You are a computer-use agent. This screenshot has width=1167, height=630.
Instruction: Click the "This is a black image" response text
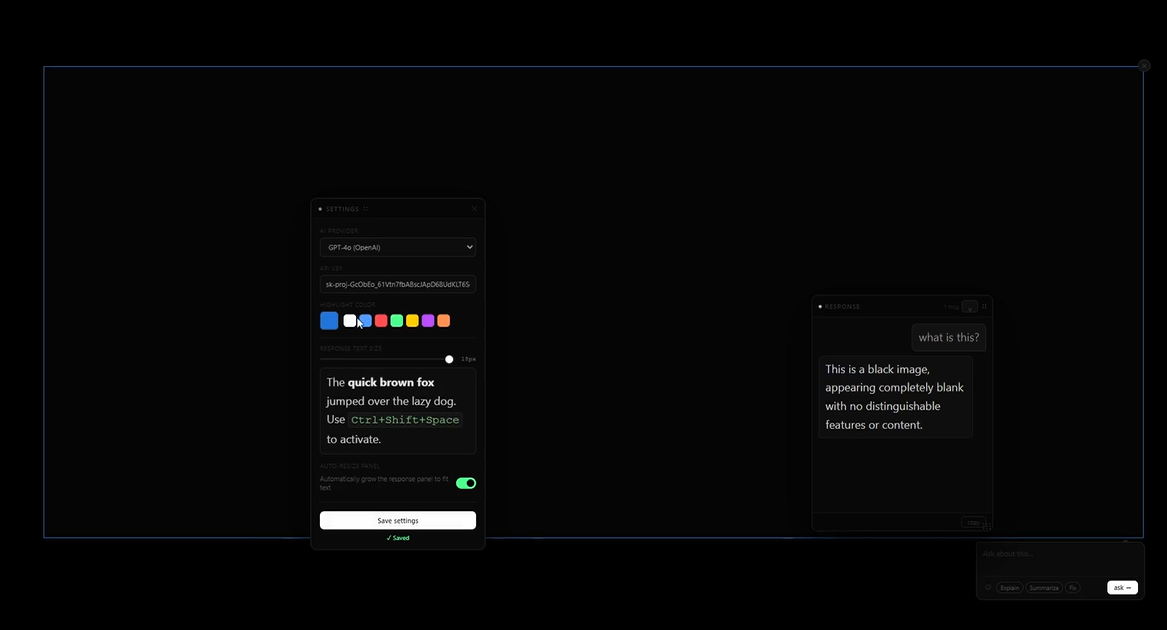[x=895, y=397]
